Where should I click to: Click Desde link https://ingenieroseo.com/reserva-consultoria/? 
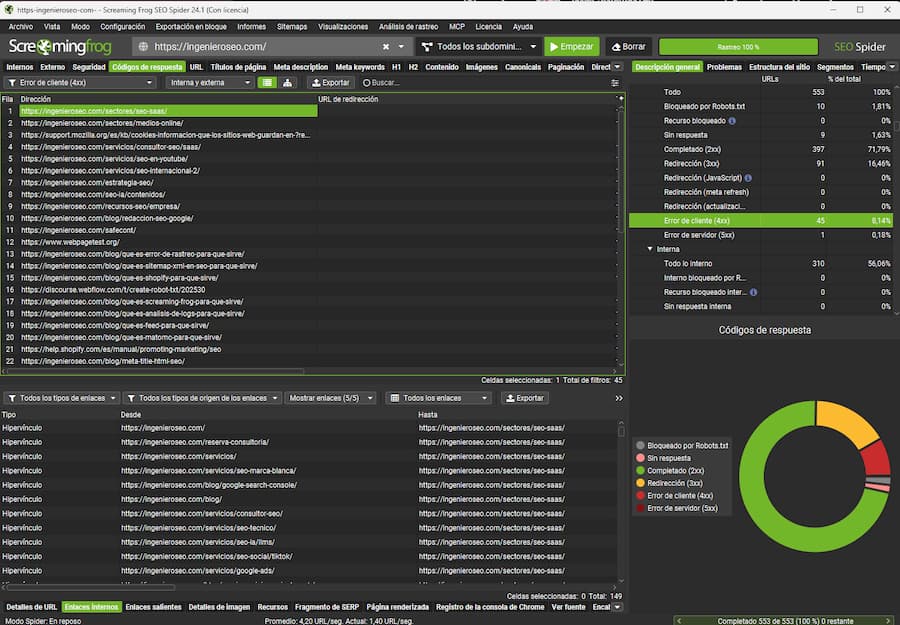(x=195, y=442)
